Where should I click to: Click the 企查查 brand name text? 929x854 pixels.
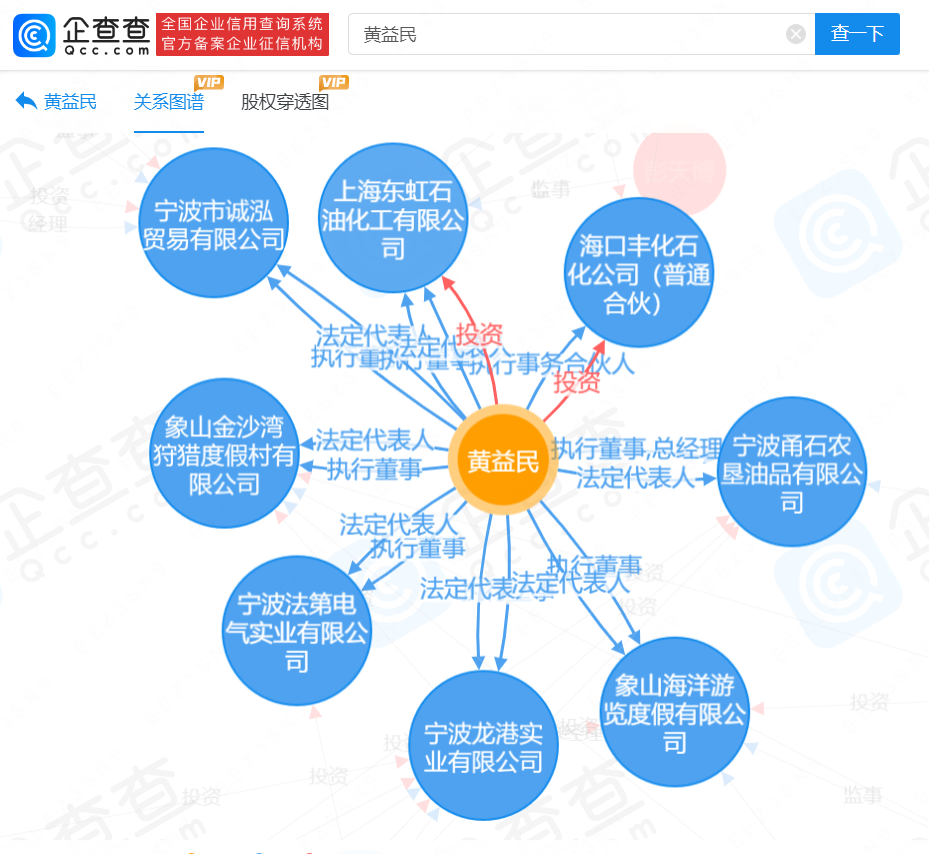[x=106, y=28]
